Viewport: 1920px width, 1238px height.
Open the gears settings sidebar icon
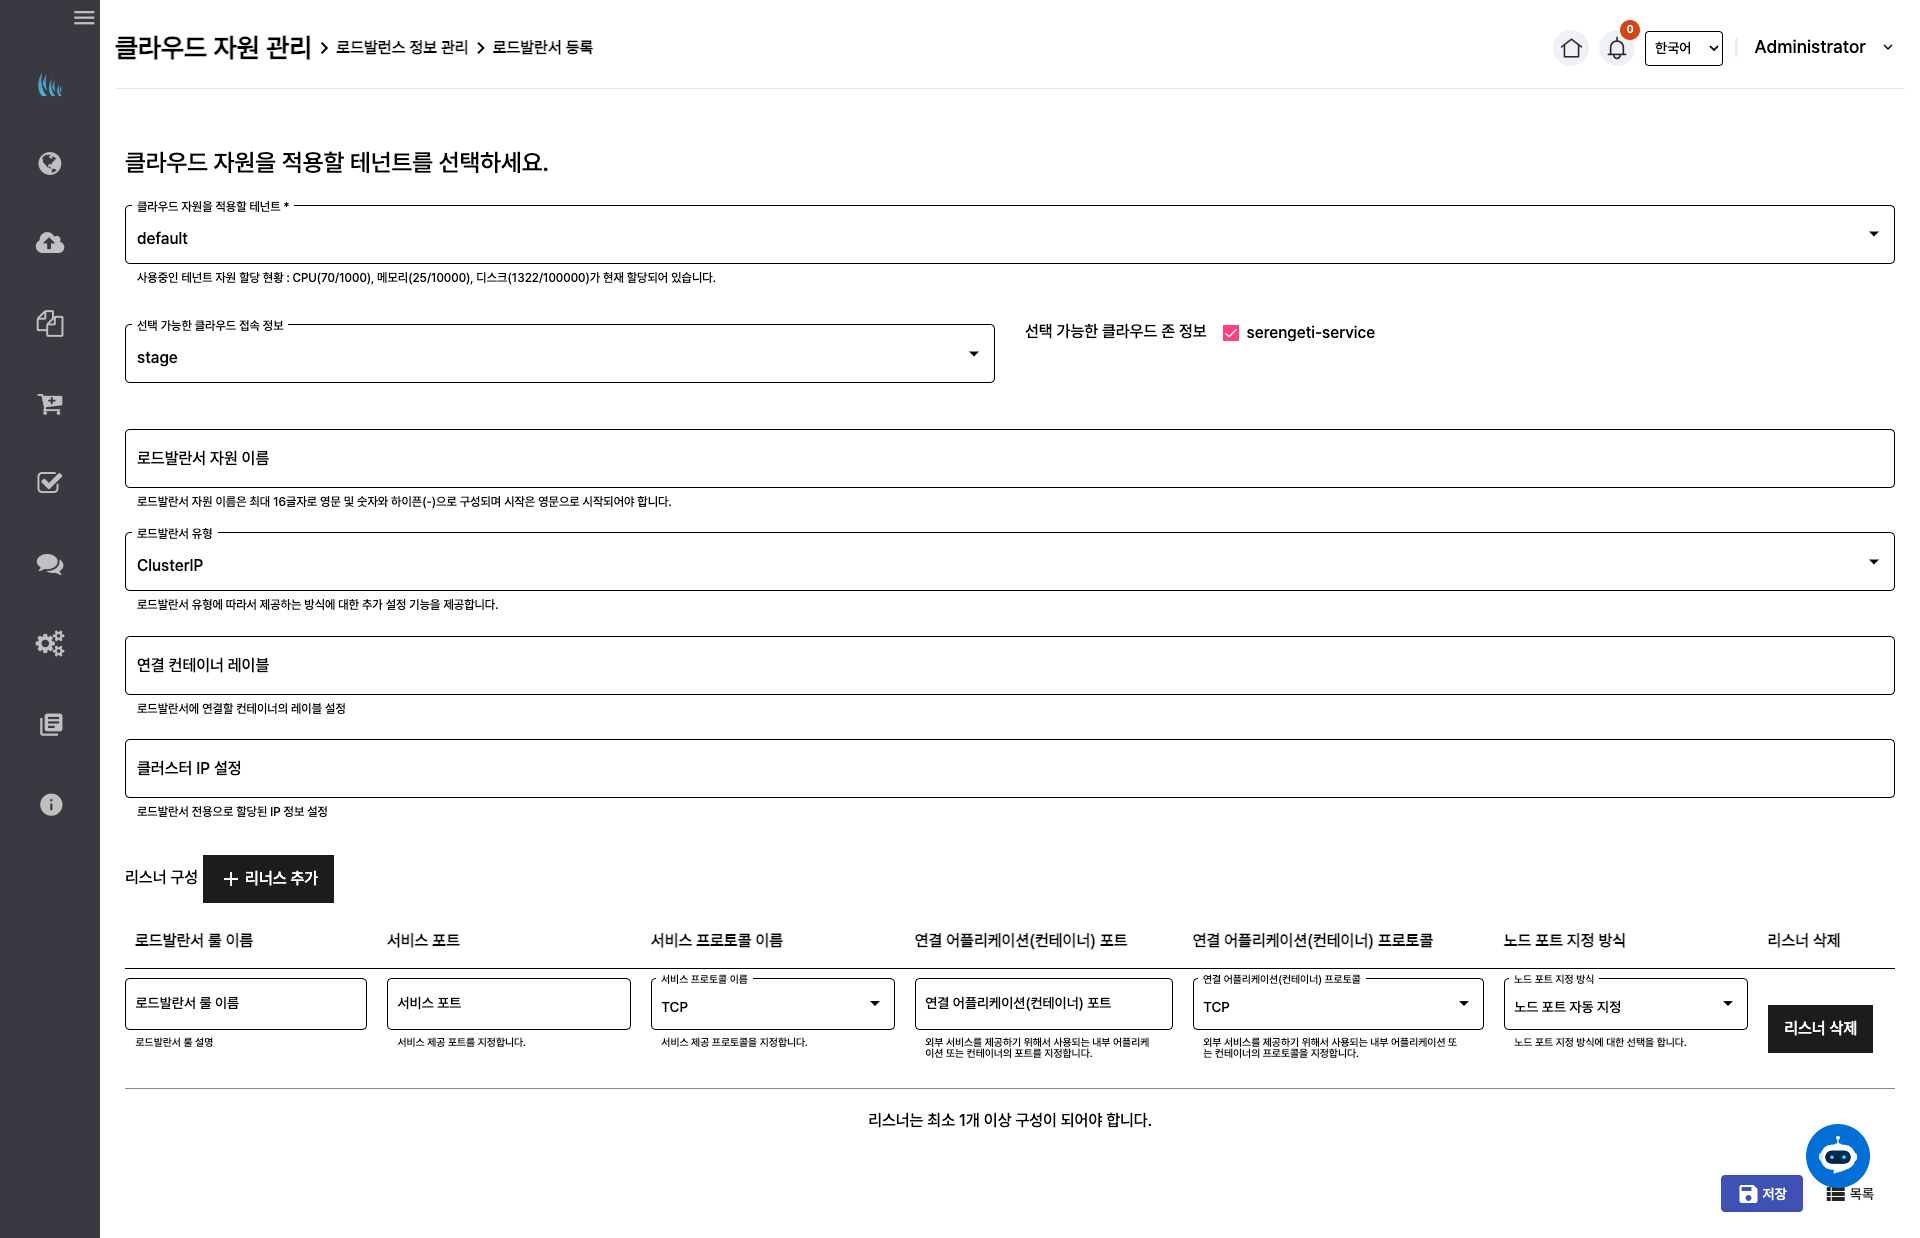coord(50,643)
